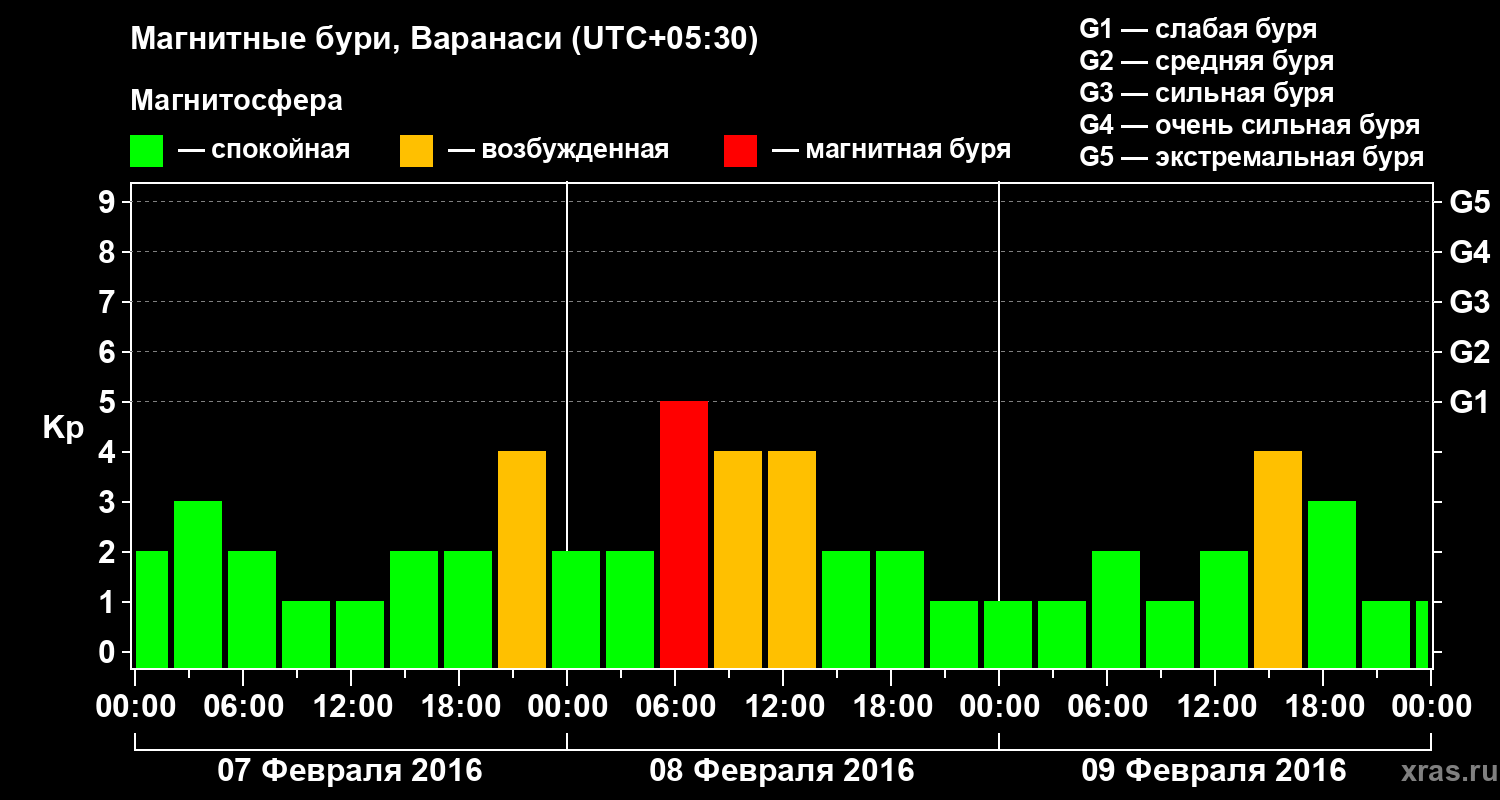Click the 'G5' right-axis label
Image resolution: width=1500 pixels, height=800 pixels.
(1469, 202)
